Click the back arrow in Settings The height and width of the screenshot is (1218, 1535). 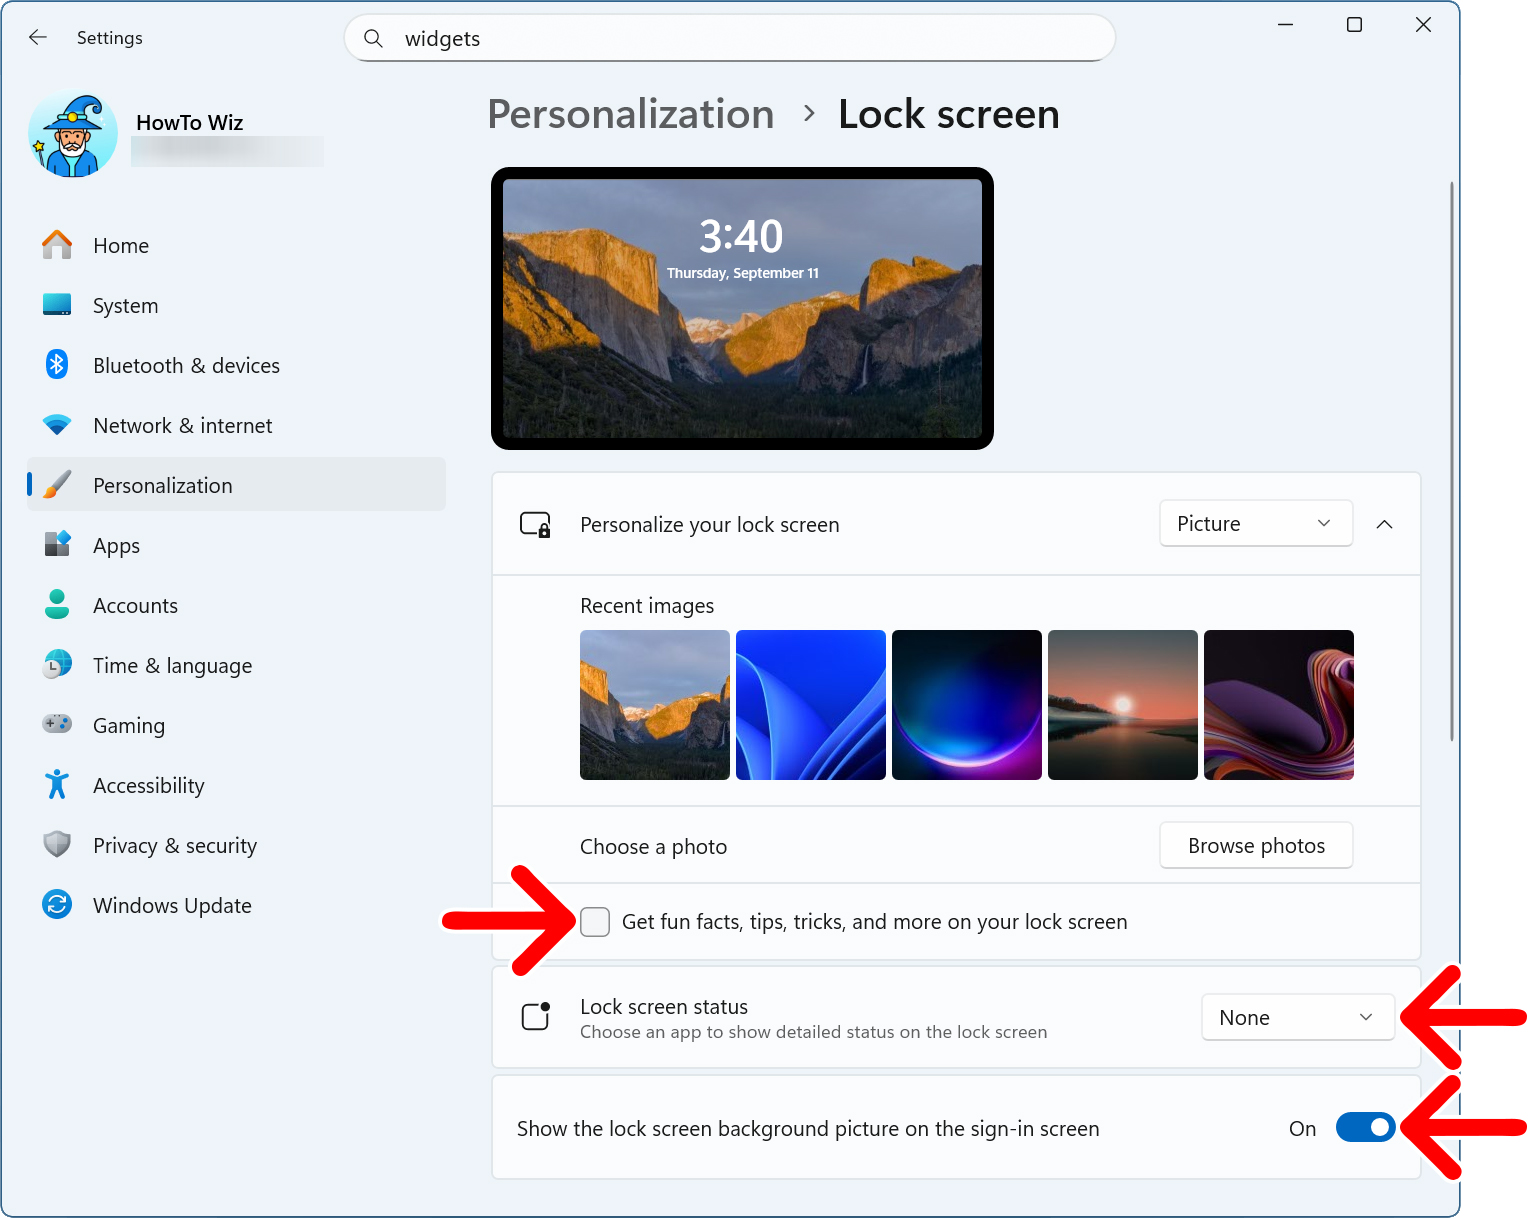coord(37,37)
